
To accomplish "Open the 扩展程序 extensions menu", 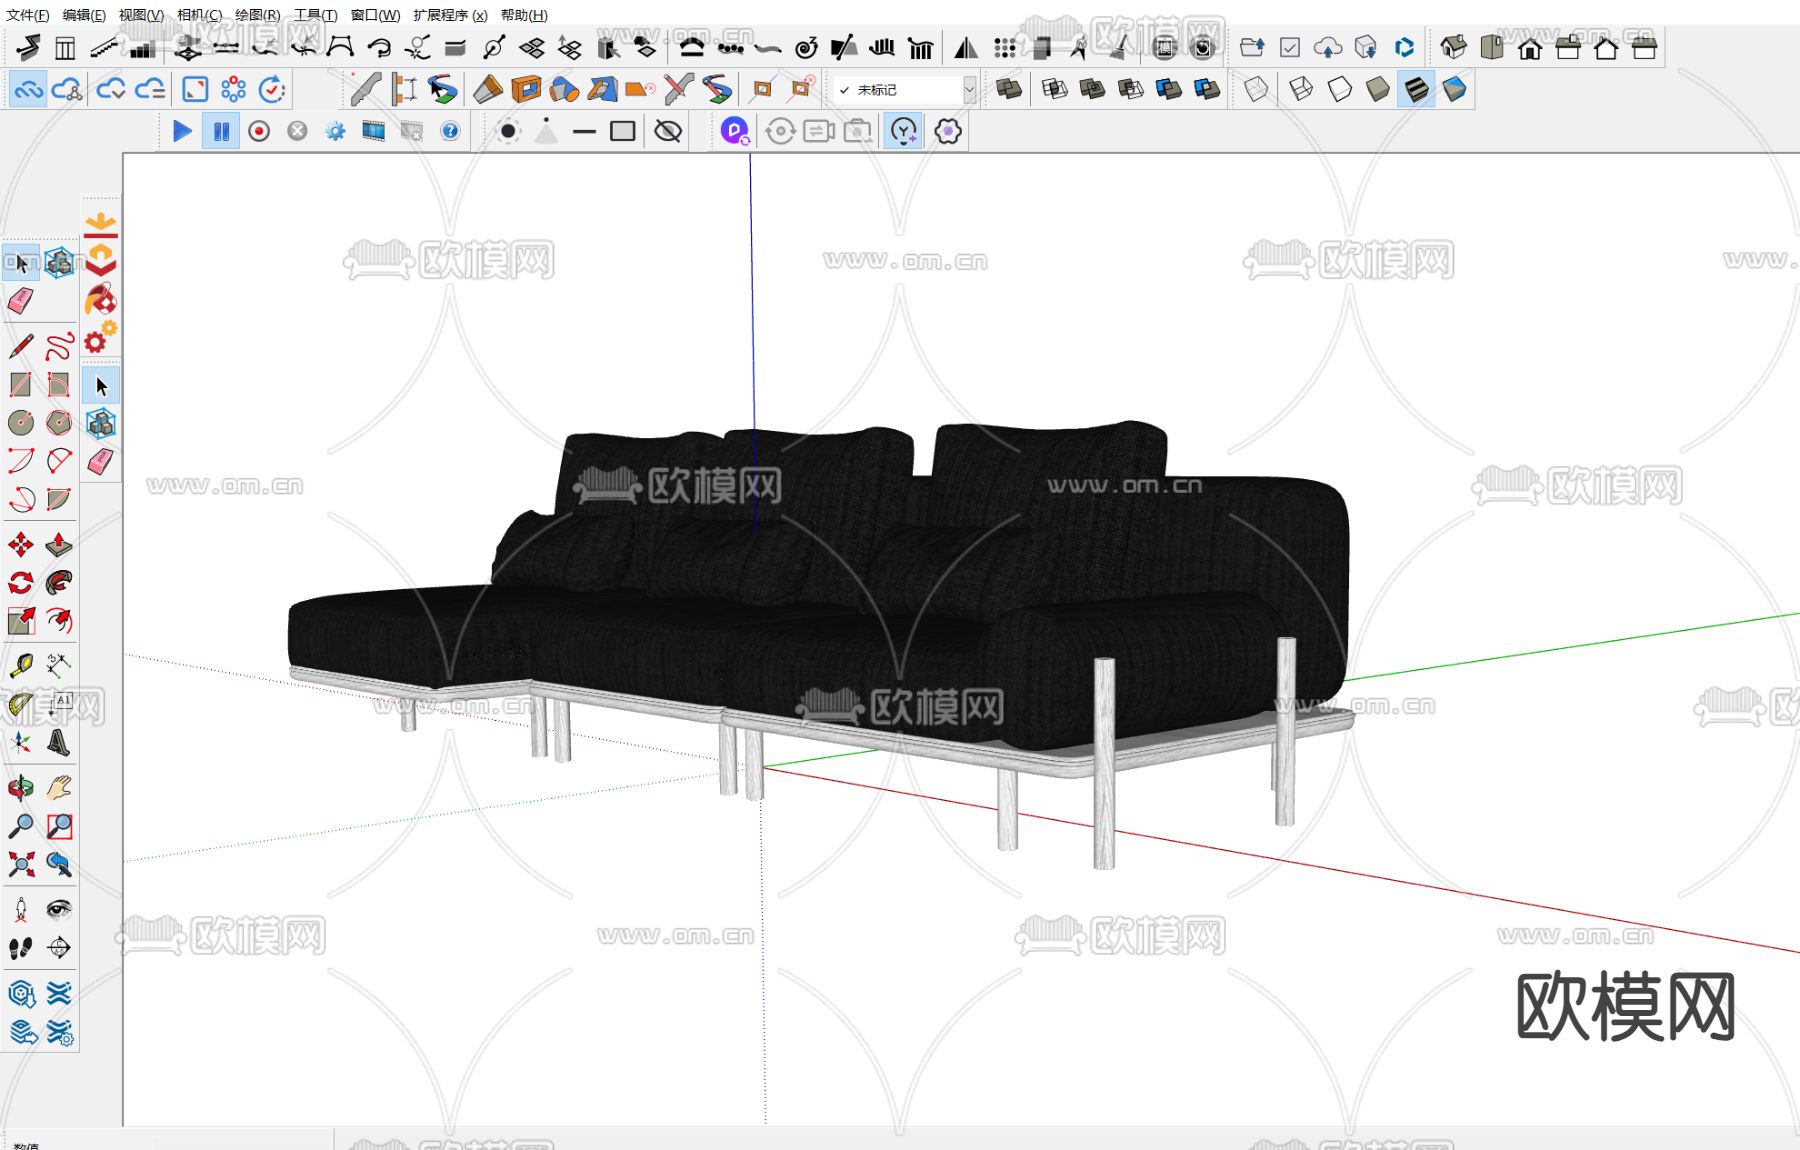I will click(x=450, y=15).
